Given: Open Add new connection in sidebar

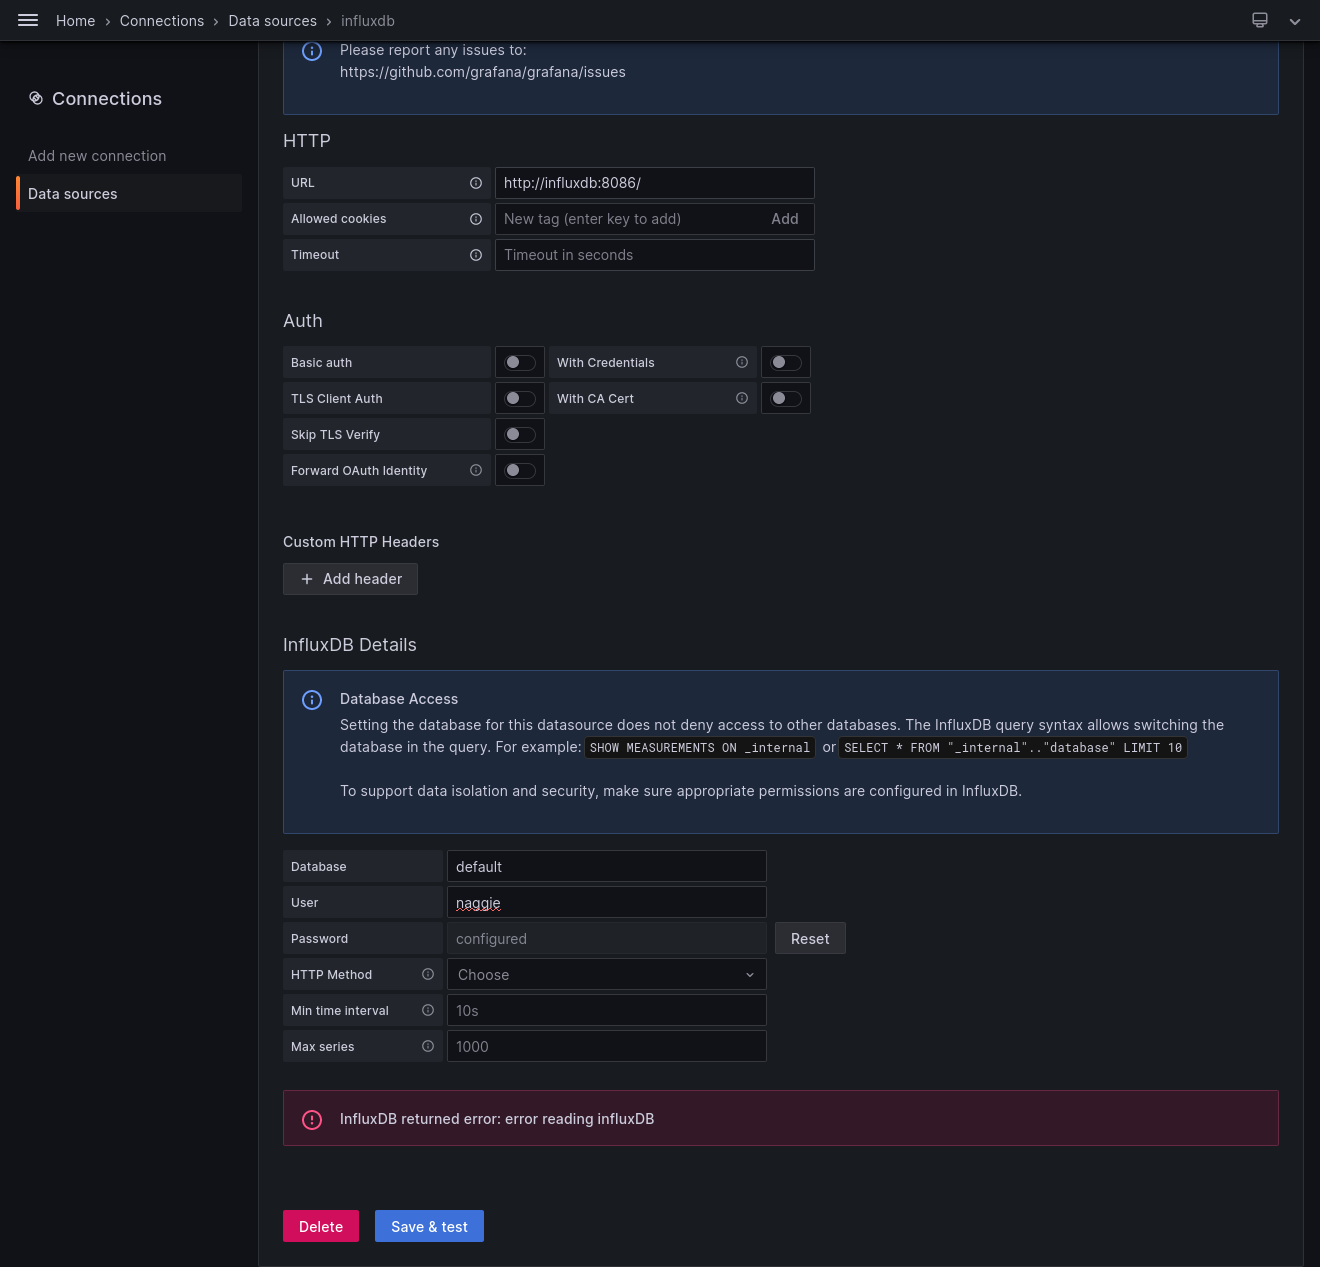Looking at the screenshot, I should coord(97,156).
